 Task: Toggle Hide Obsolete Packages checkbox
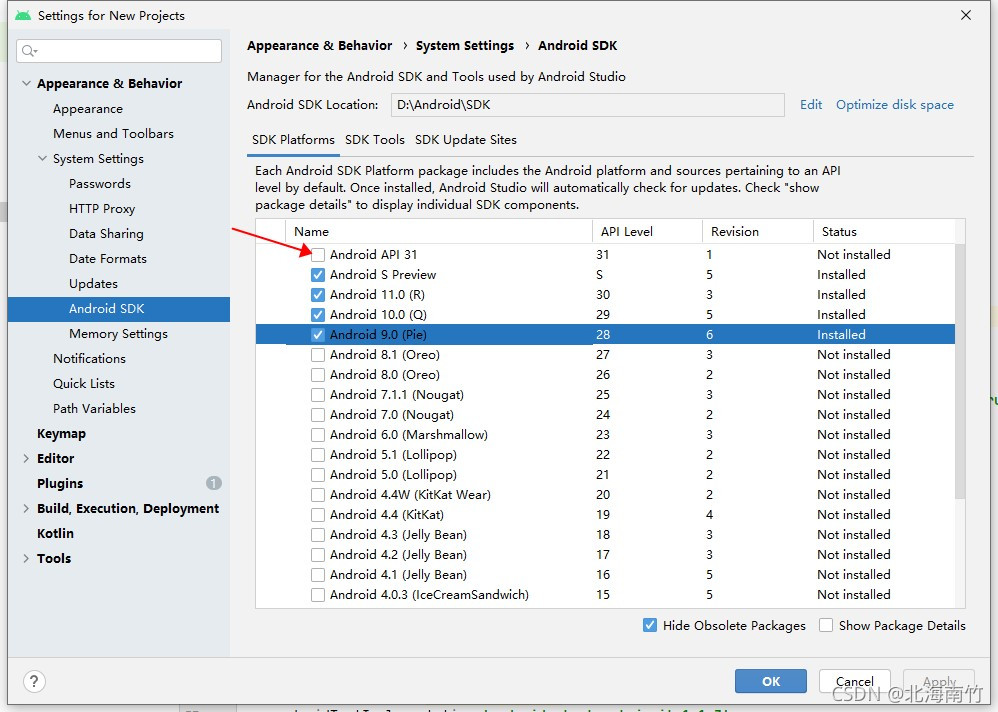pos(650,625)
